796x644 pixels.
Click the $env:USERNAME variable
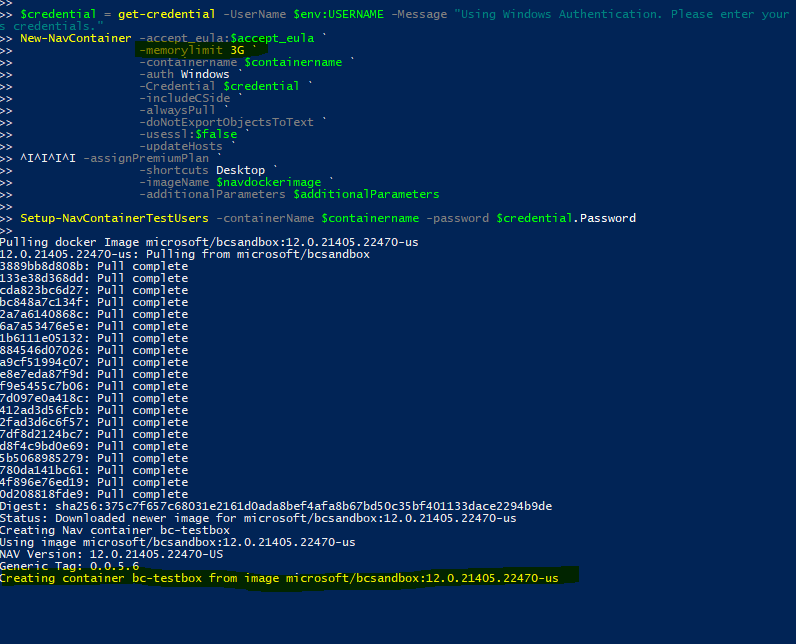339,14
